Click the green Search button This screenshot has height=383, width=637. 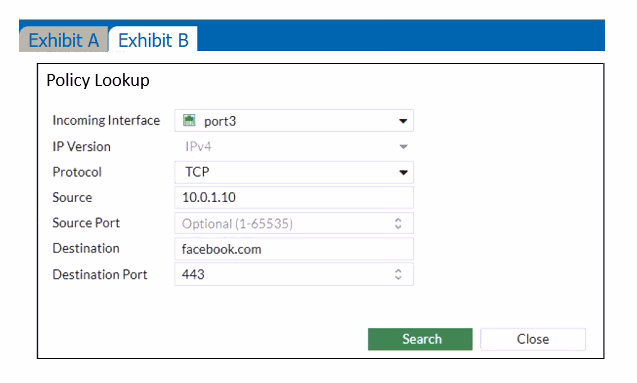pyautogui.click(x=420, y=339)
